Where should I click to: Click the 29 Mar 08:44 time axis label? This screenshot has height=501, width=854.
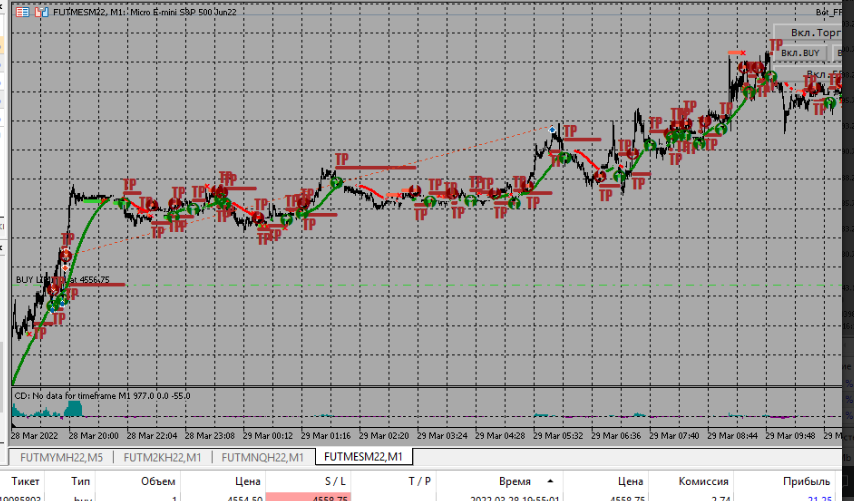733,436
